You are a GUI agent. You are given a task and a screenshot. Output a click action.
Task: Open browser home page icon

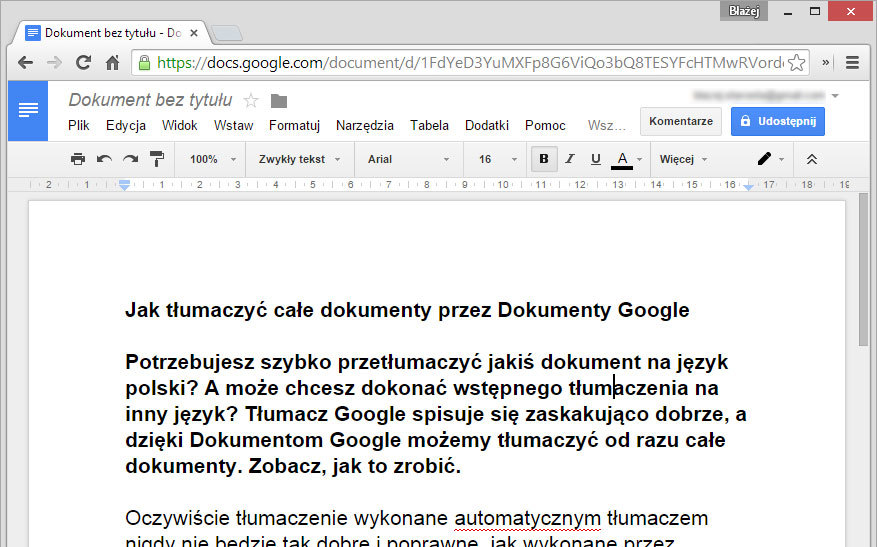(112, 63)
